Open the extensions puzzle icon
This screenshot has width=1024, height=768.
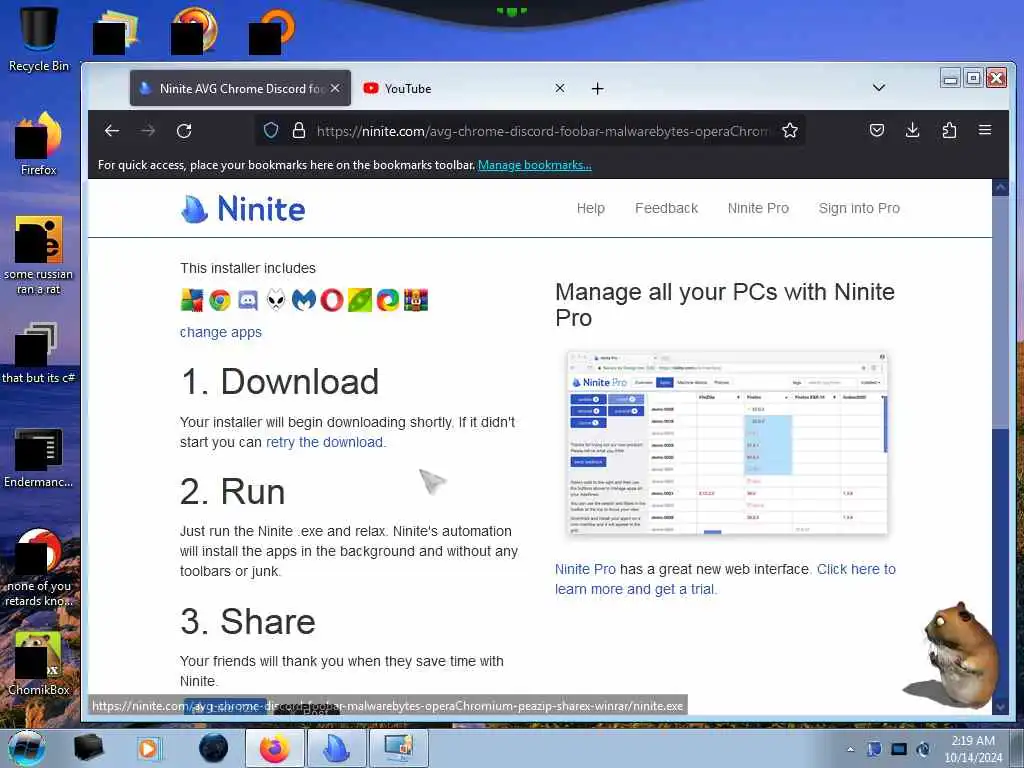[x=949, y=131]
